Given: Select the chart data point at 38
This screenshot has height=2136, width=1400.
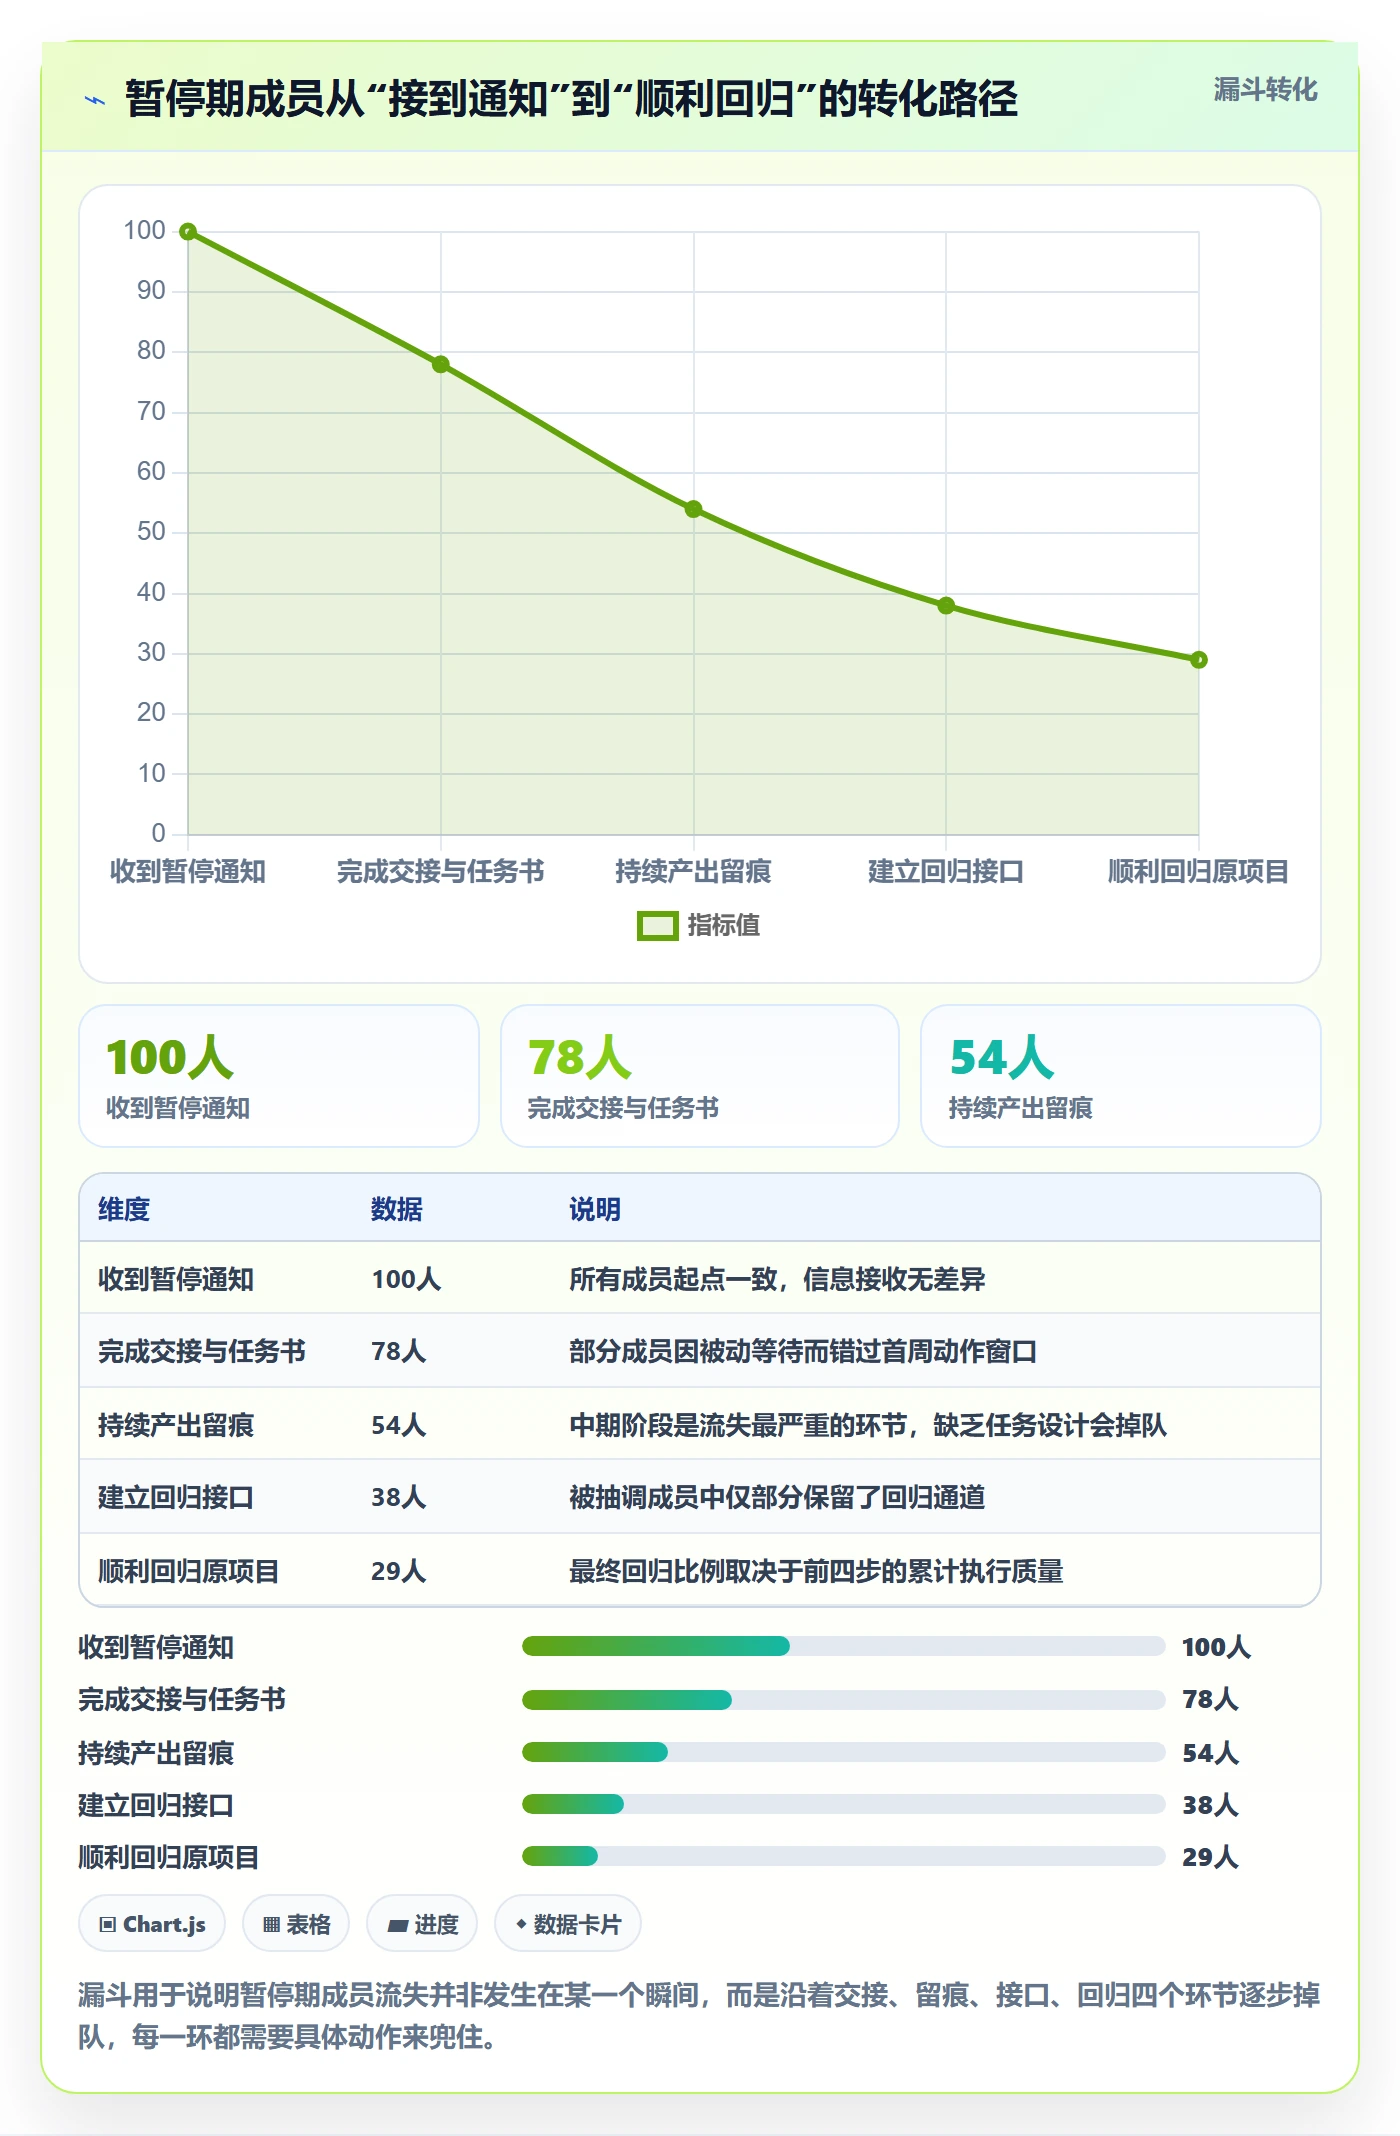Looking at the screenshot, I should [946, 605].
